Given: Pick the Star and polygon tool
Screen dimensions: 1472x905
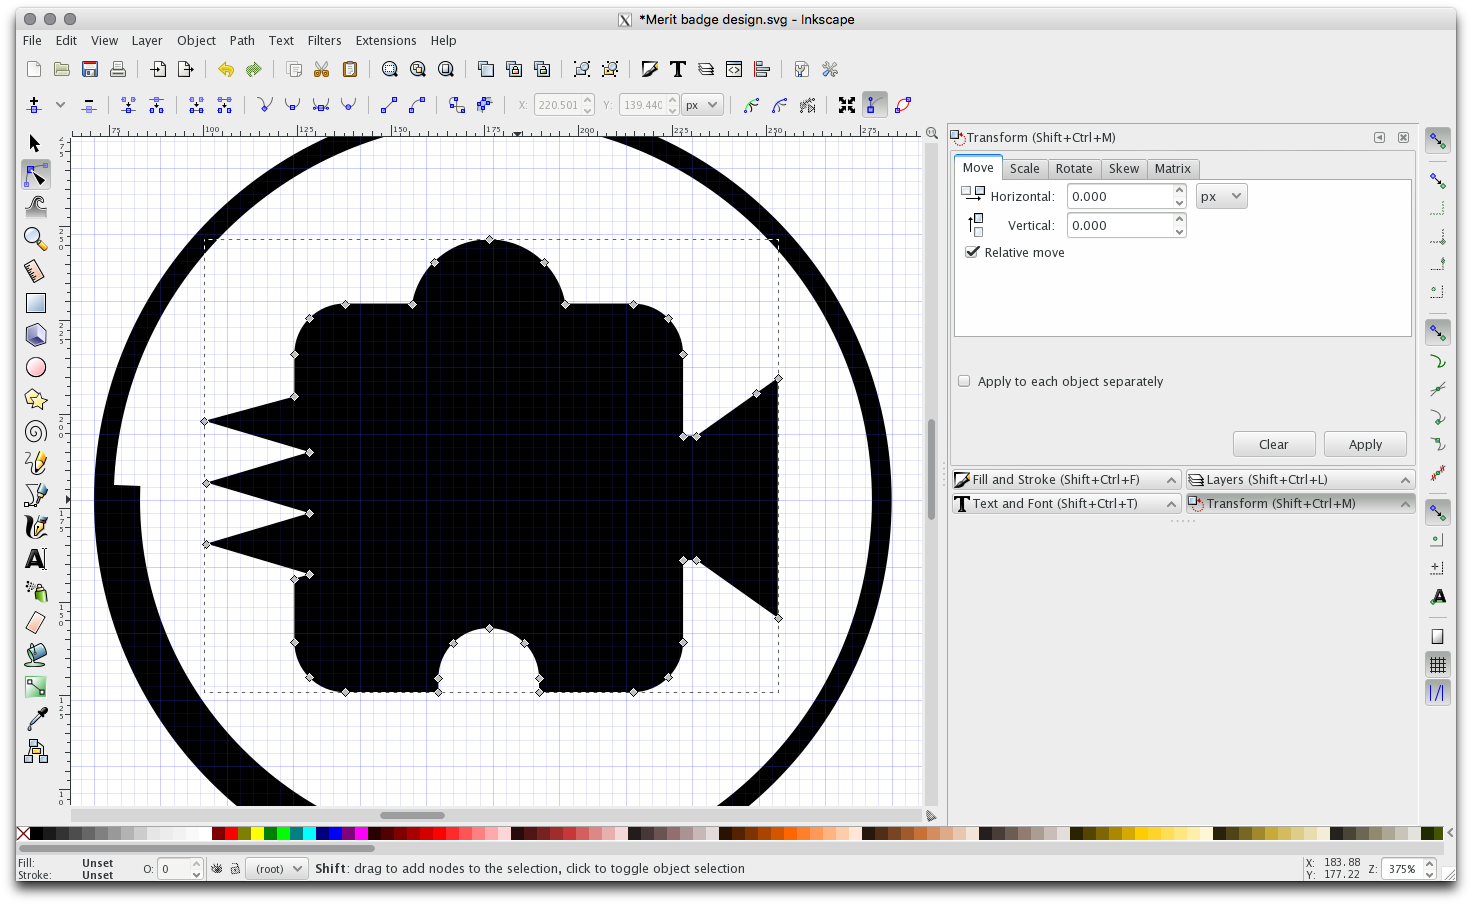Looking at the screenshot, I should [x=35, y=399].
